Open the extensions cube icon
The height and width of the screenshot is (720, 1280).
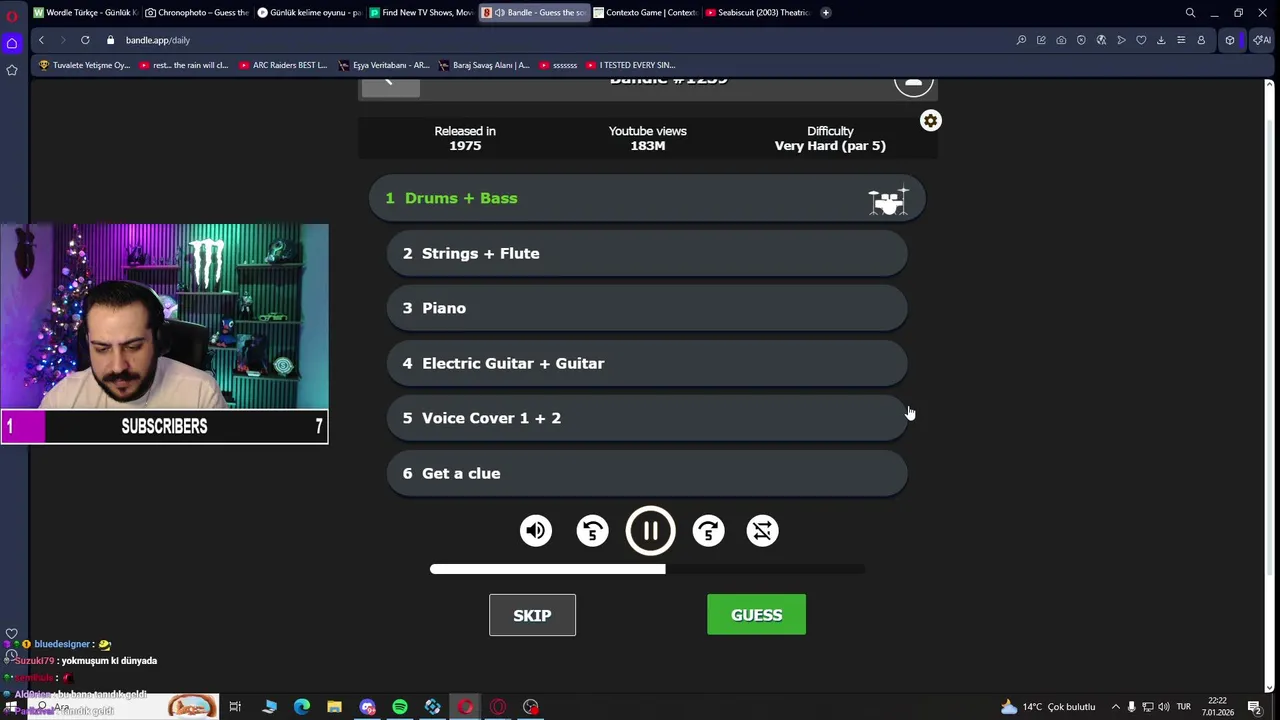[1230, 40]
